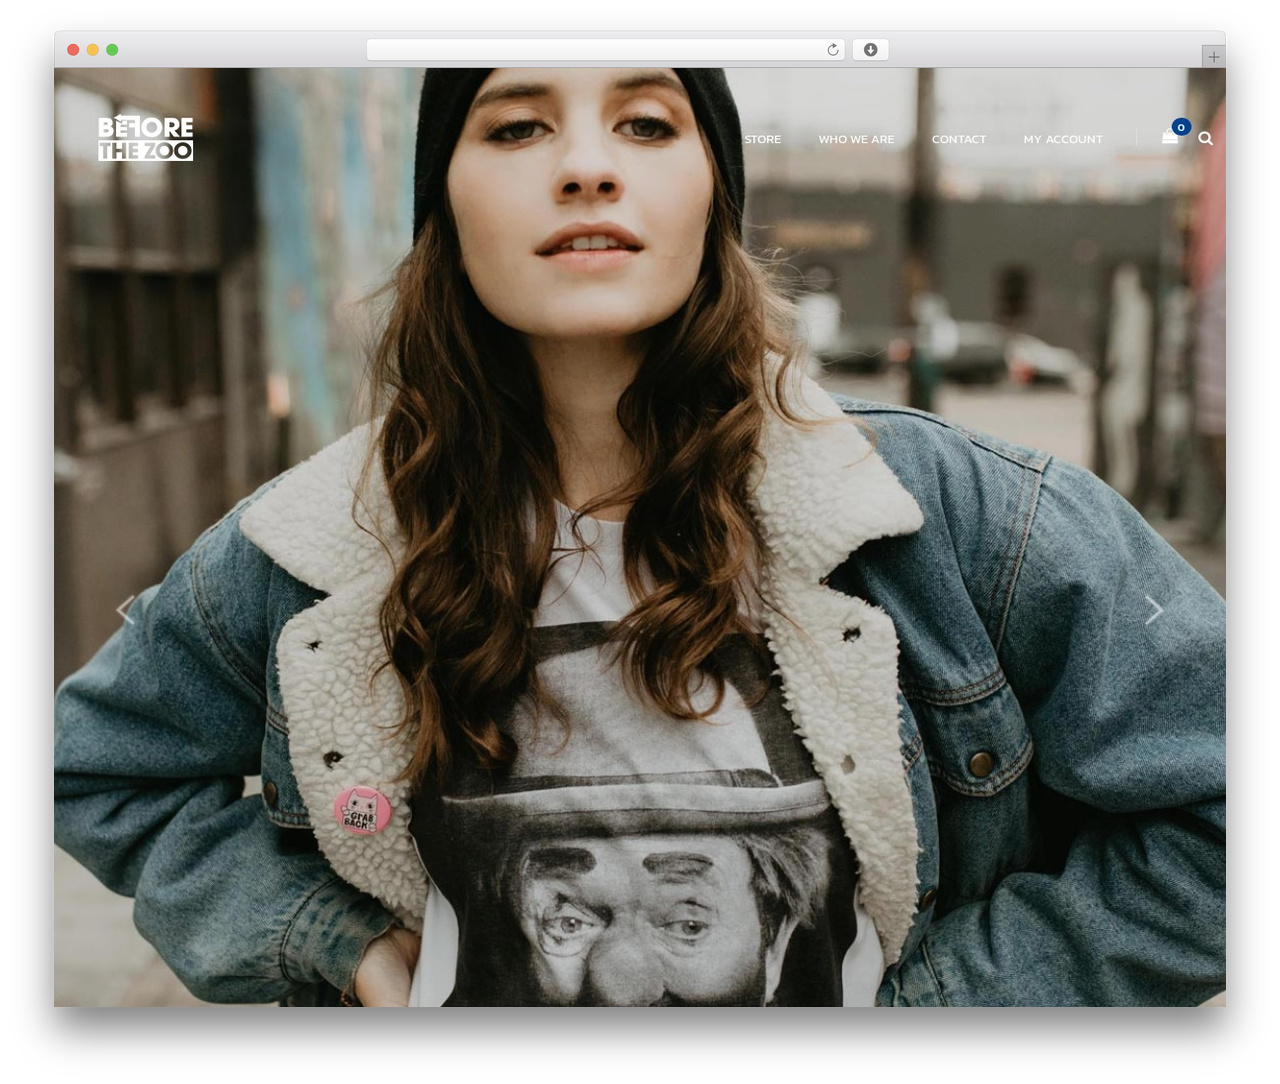Open the shopping cart icon

coord(1169,138)
